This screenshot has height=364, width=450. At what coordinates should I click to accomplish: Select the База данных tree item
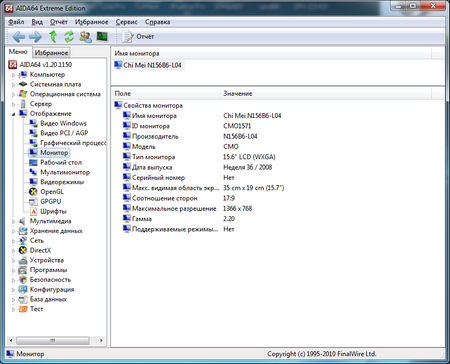point(48,299)
